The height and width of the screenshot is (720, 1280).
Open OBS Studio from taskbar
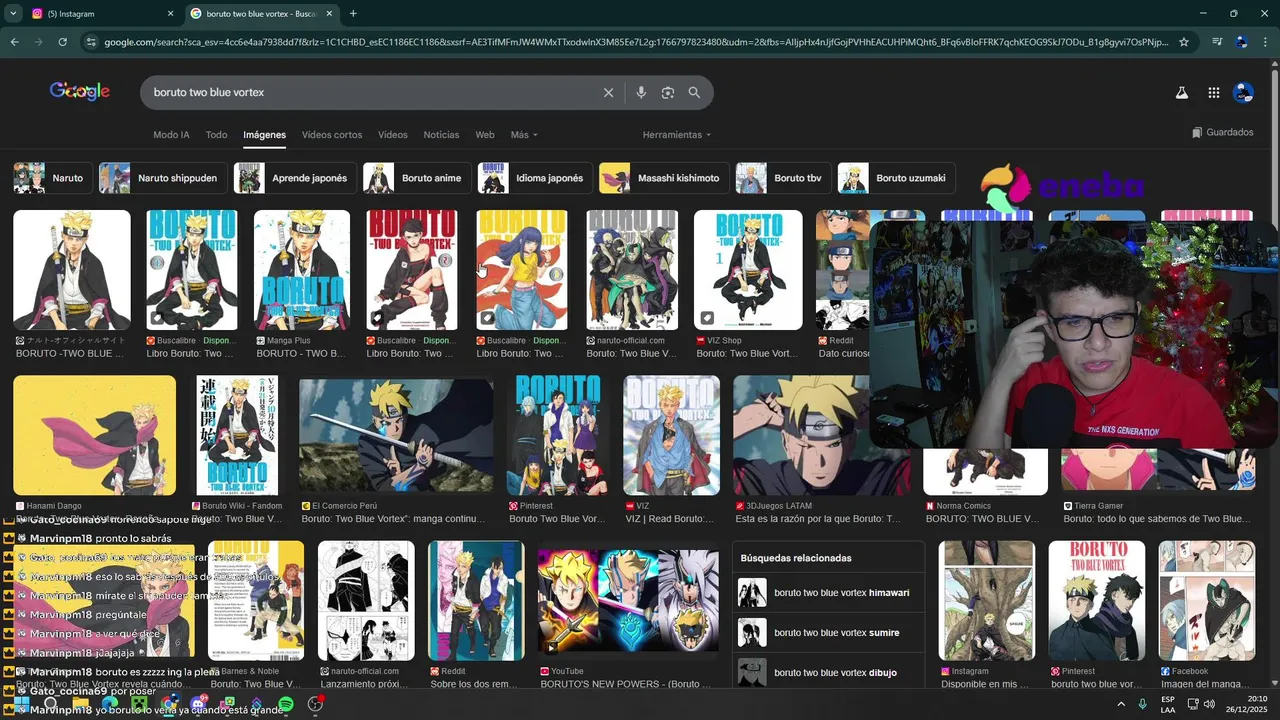[315, 704]
